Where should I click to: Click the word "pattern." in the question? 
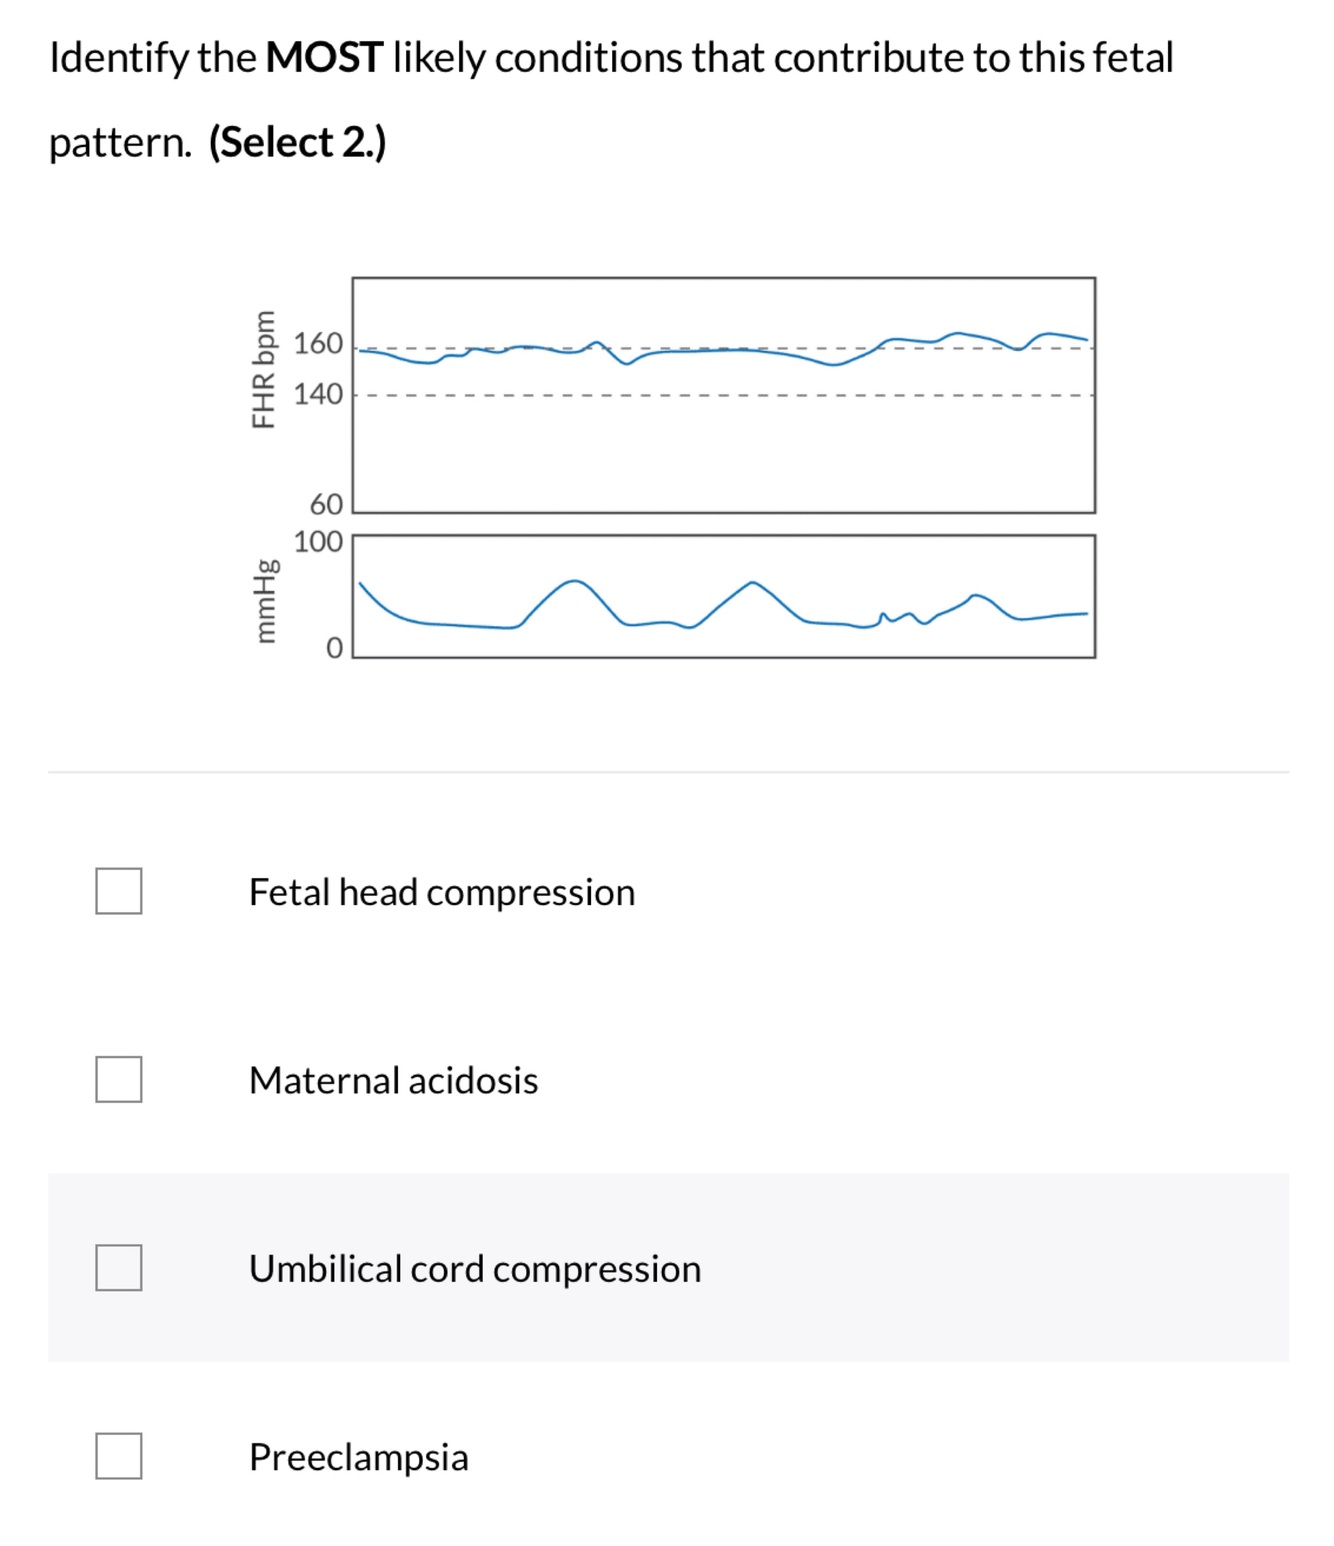120,143
